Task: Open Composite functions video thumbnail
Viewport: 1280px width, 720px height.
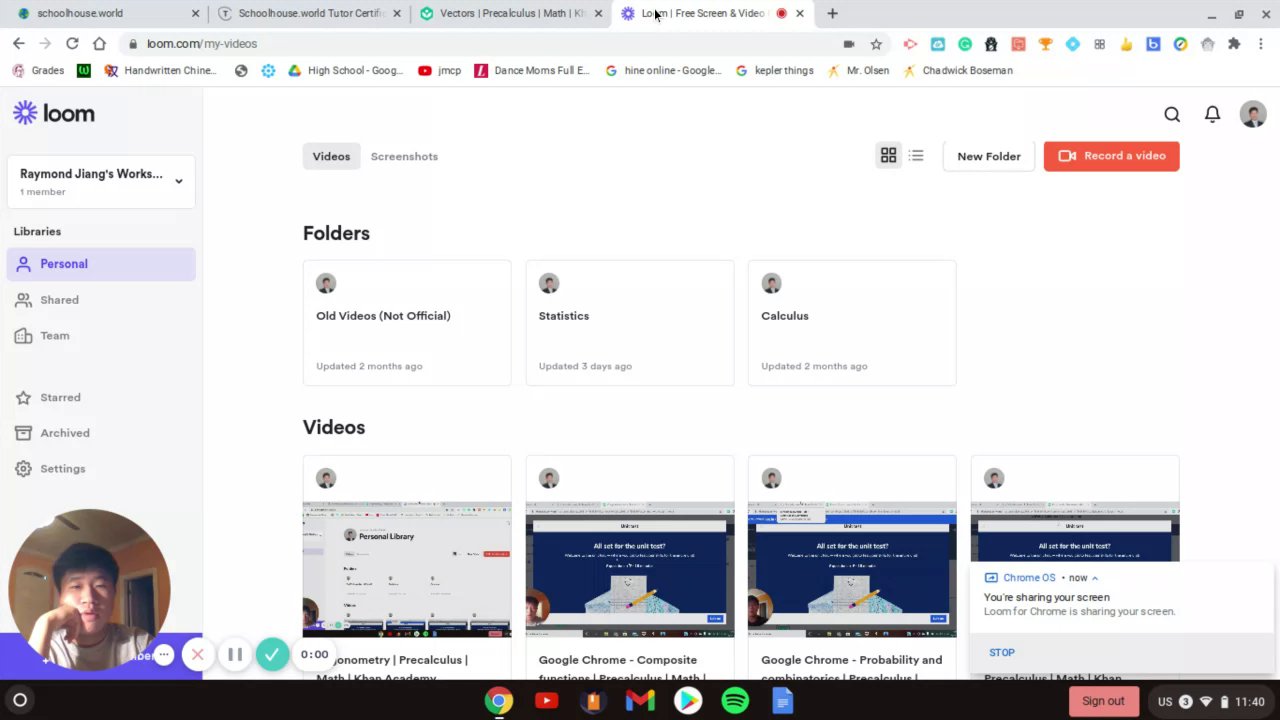Action: tap(630, 569)
